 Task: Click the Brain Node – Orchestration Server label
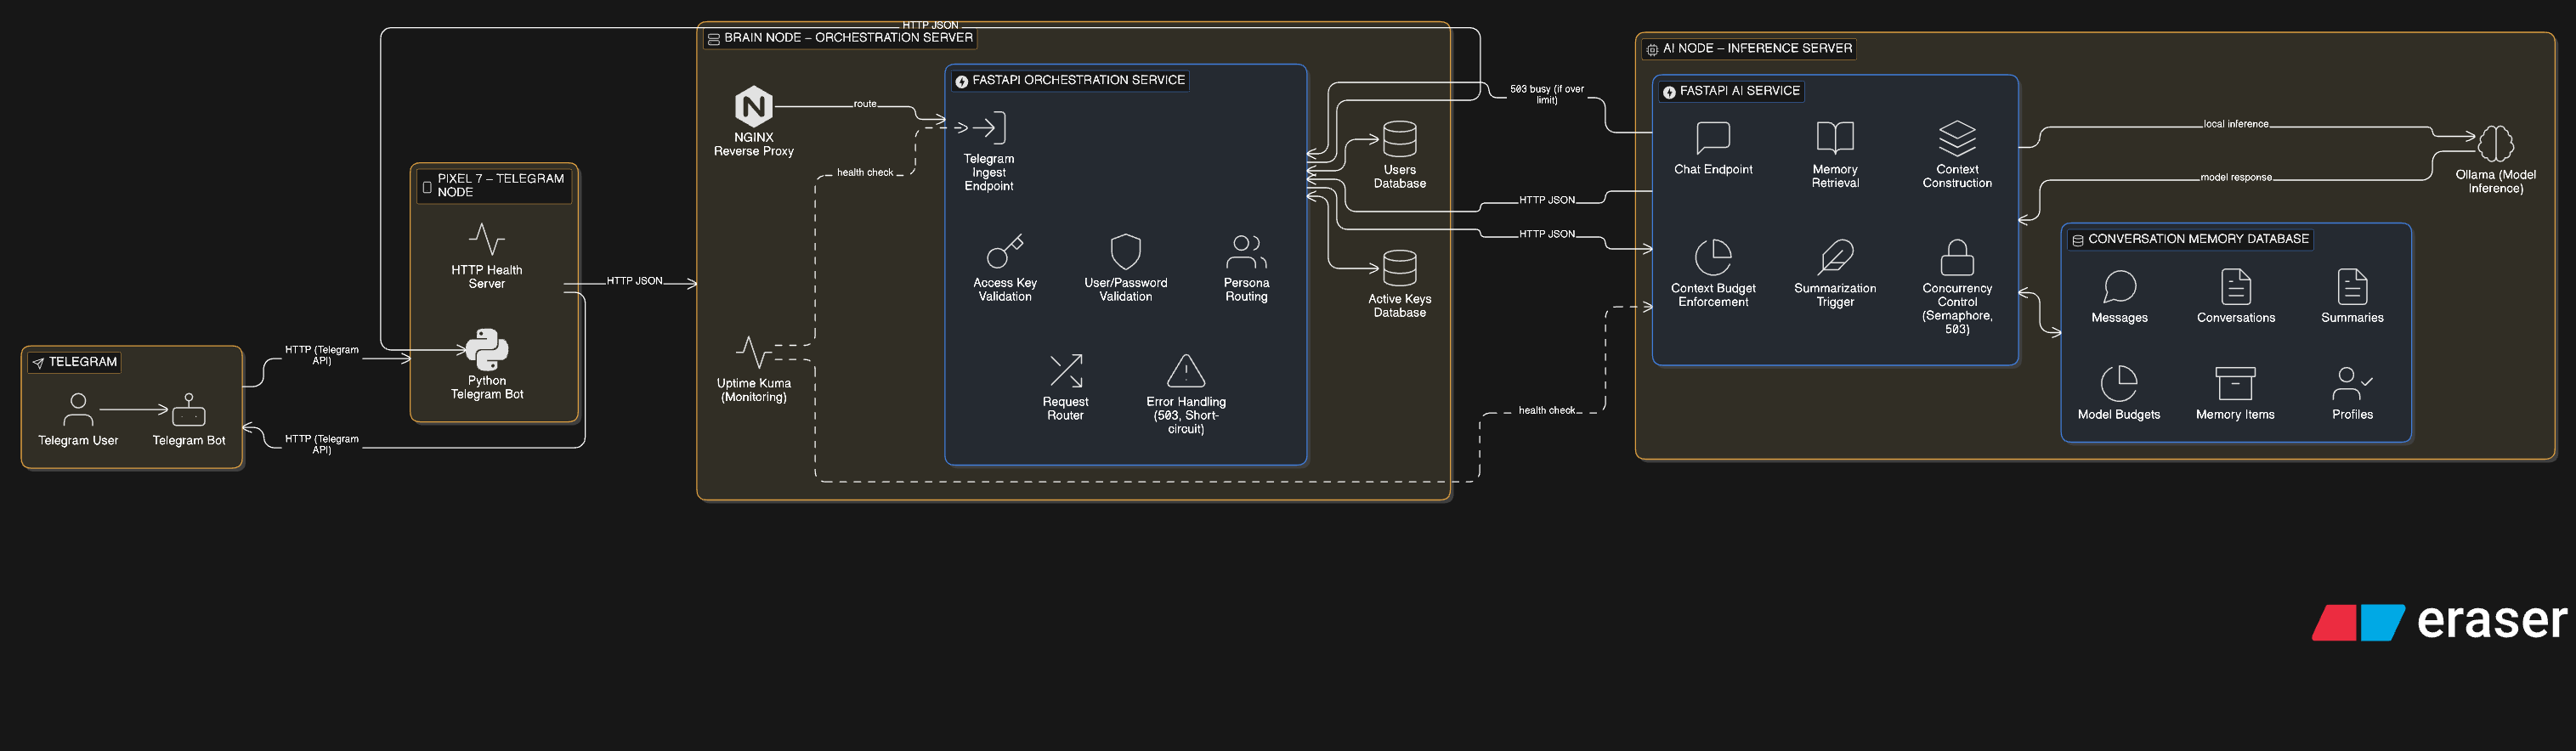pos(847,38)
